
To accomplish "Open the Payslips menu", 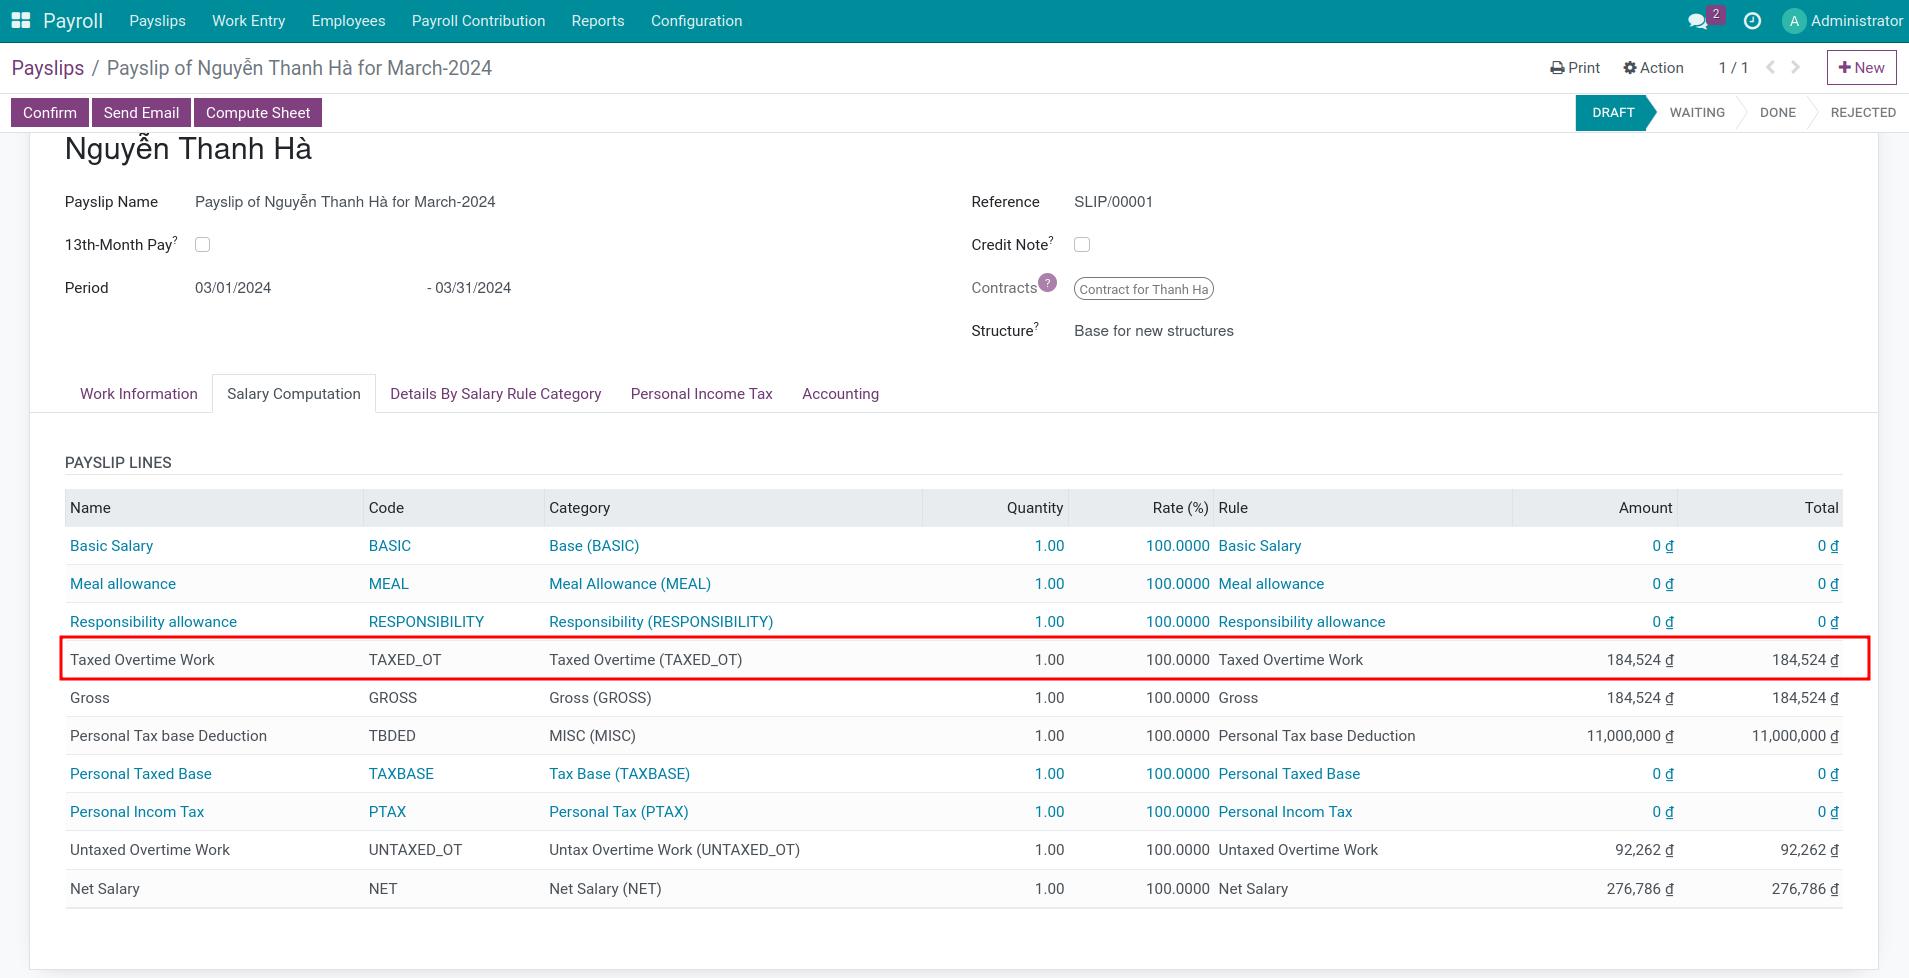I will pos(158,21).
